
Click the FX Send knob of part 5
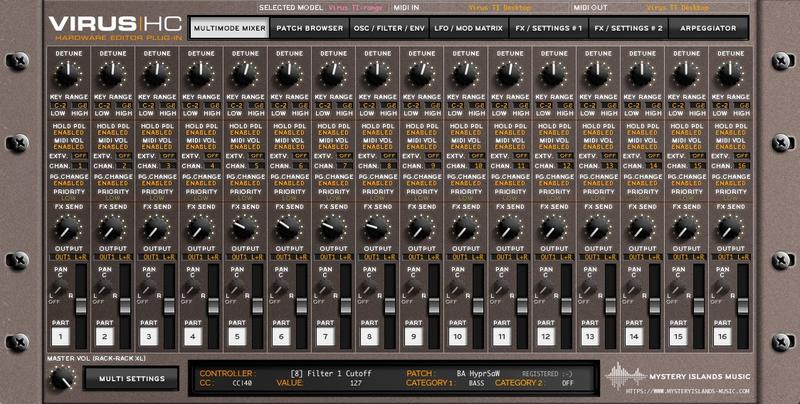(x=244, y=228)
